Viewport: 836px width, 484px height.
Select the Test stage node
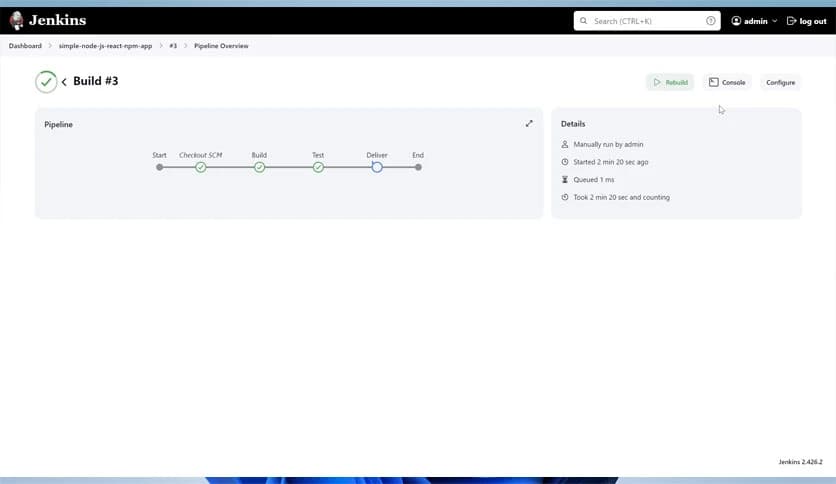coord(318,167)
